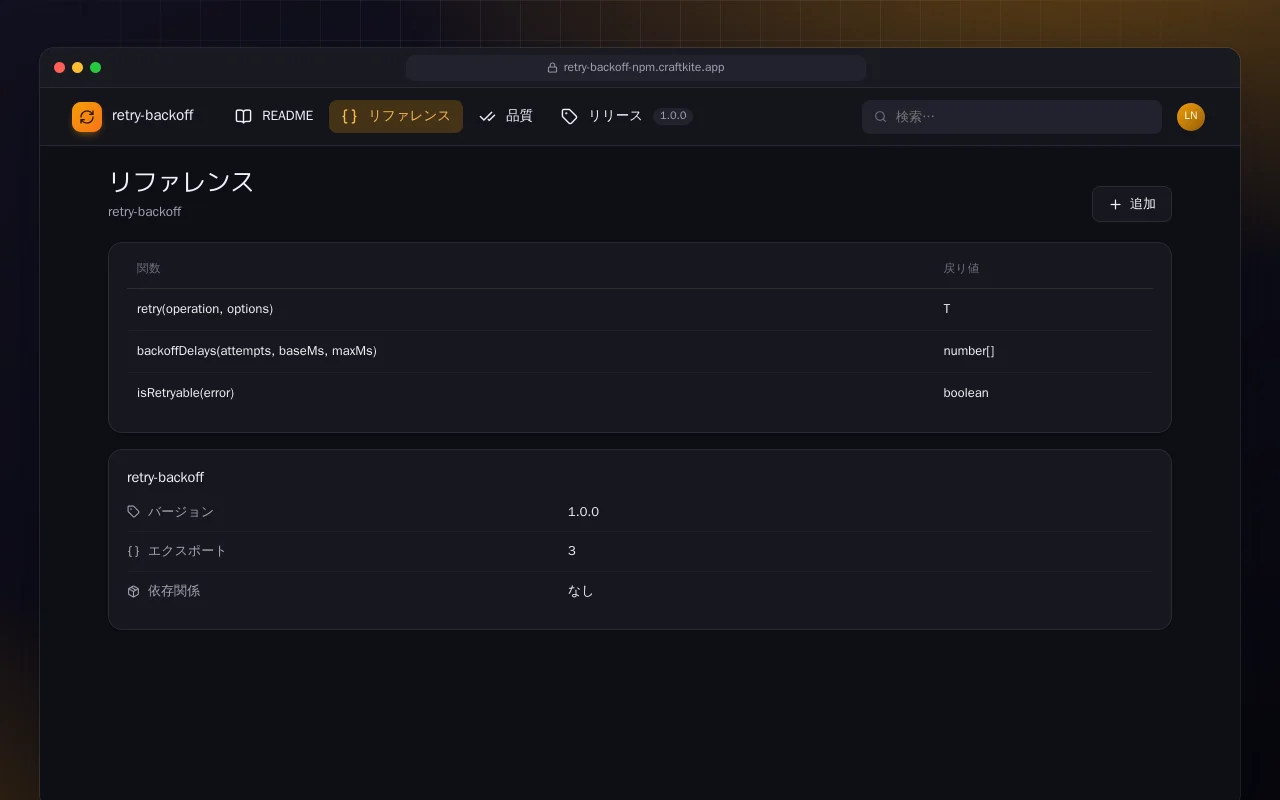Click the lock icon in address bar

[x=552, y=68]
